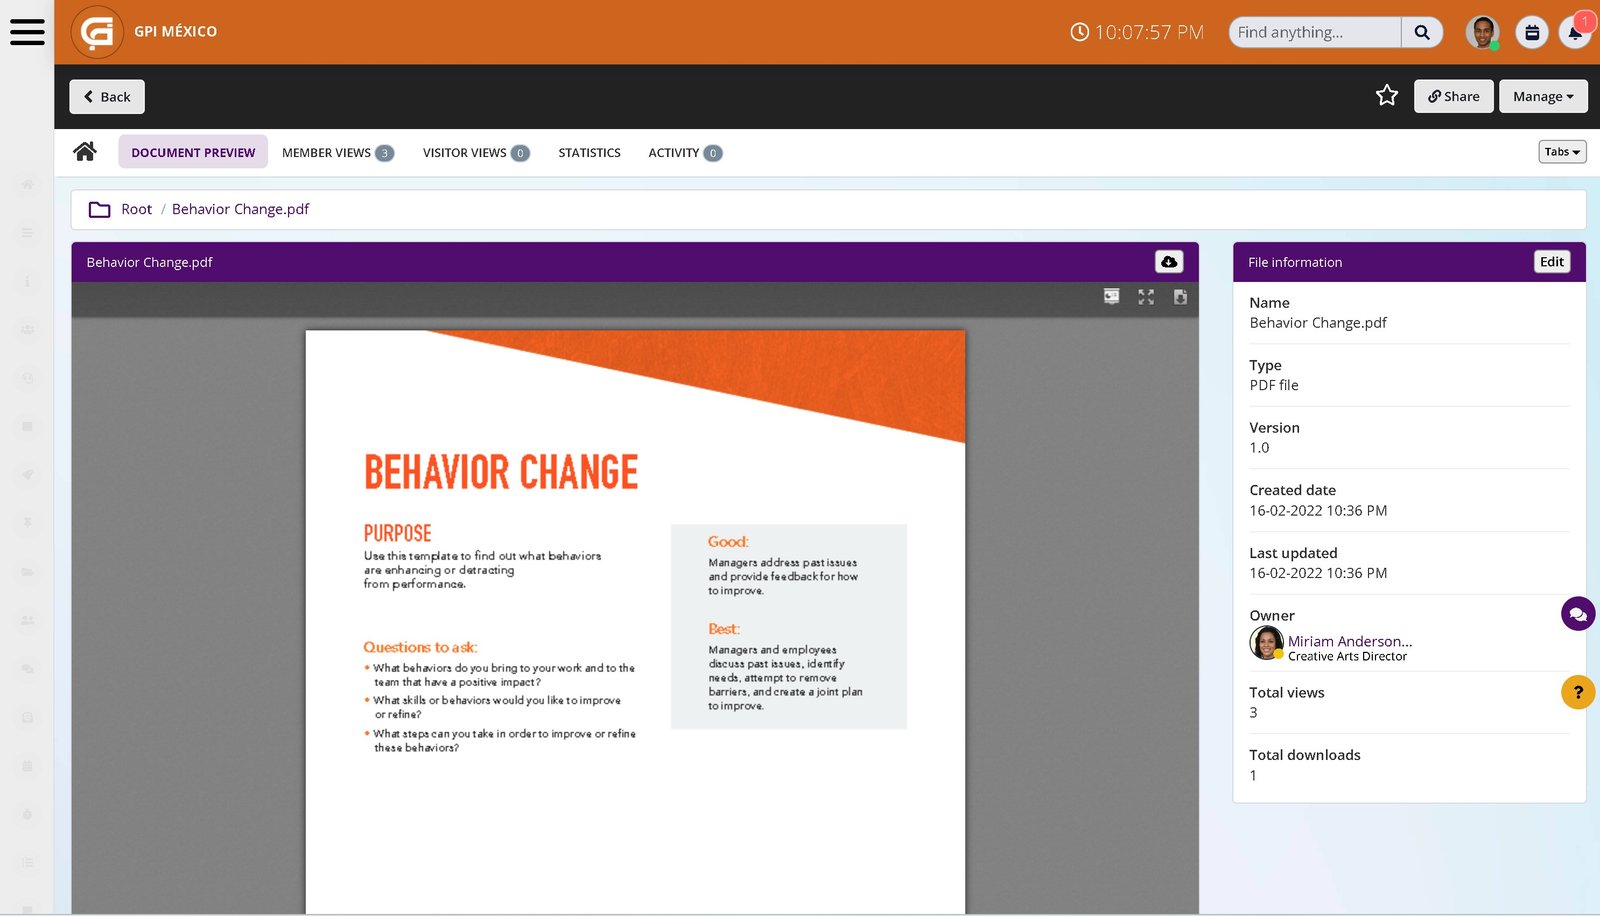Open the chat bubble floating button

pyautogui.click(x=1577, y=614)
